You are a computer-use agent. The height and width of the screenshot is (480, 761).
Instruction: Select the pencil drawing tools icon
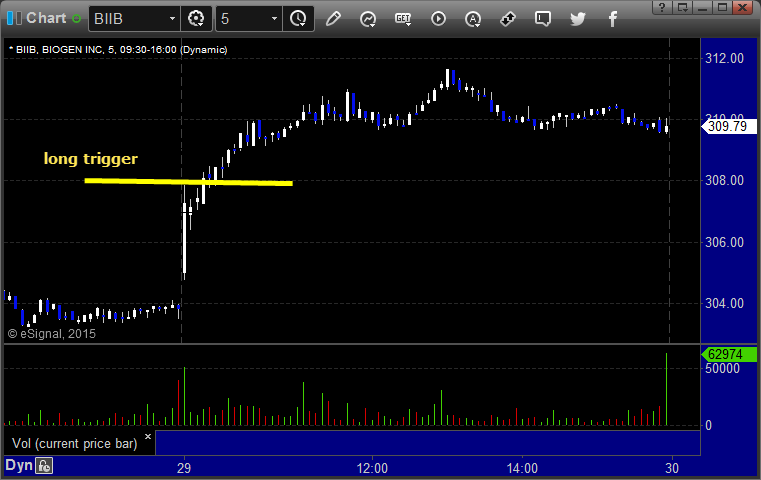tap(333, 19)
